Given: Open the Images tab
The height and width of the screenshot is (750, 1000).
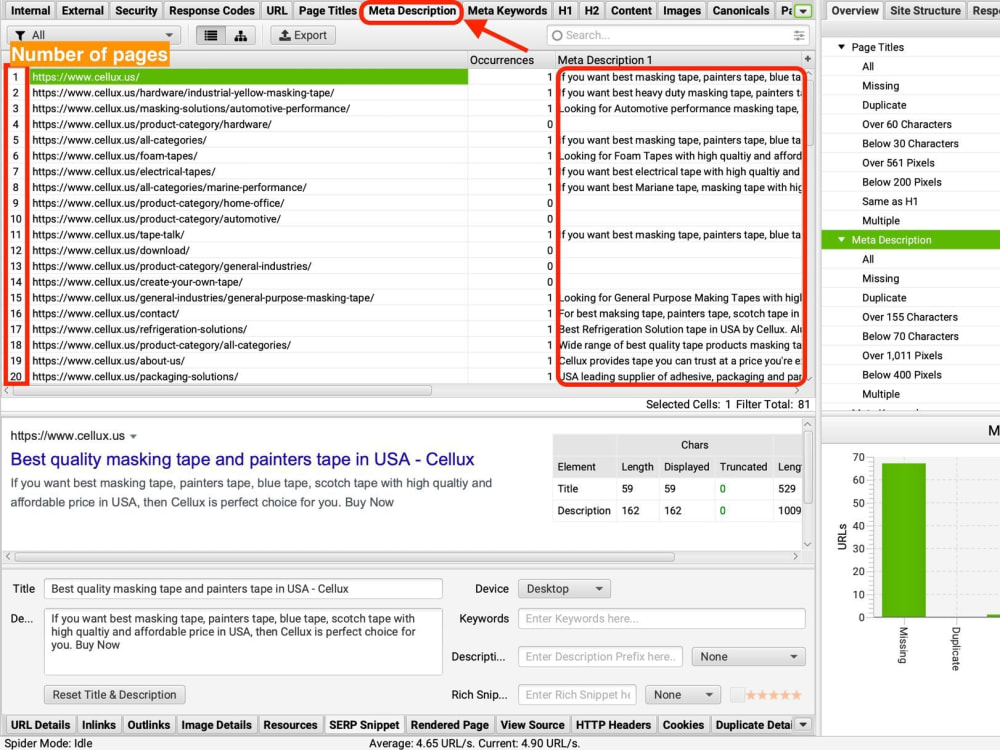Looking at the screenshot, I should point(681,11).
